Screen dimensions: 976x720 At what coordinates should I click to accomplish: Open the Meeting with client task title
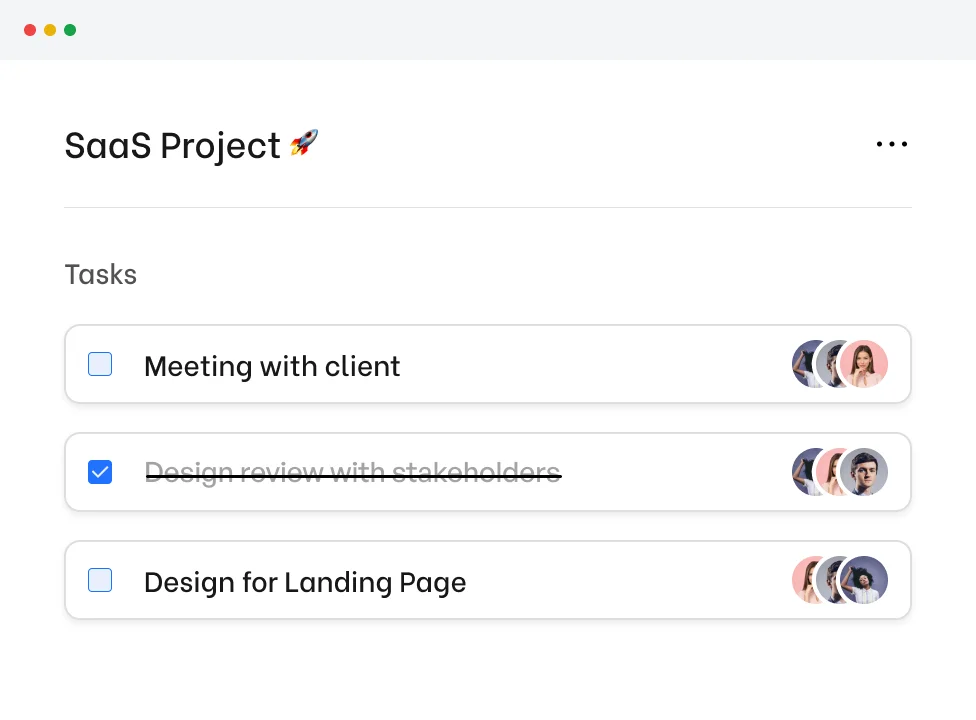coord(272,366)
